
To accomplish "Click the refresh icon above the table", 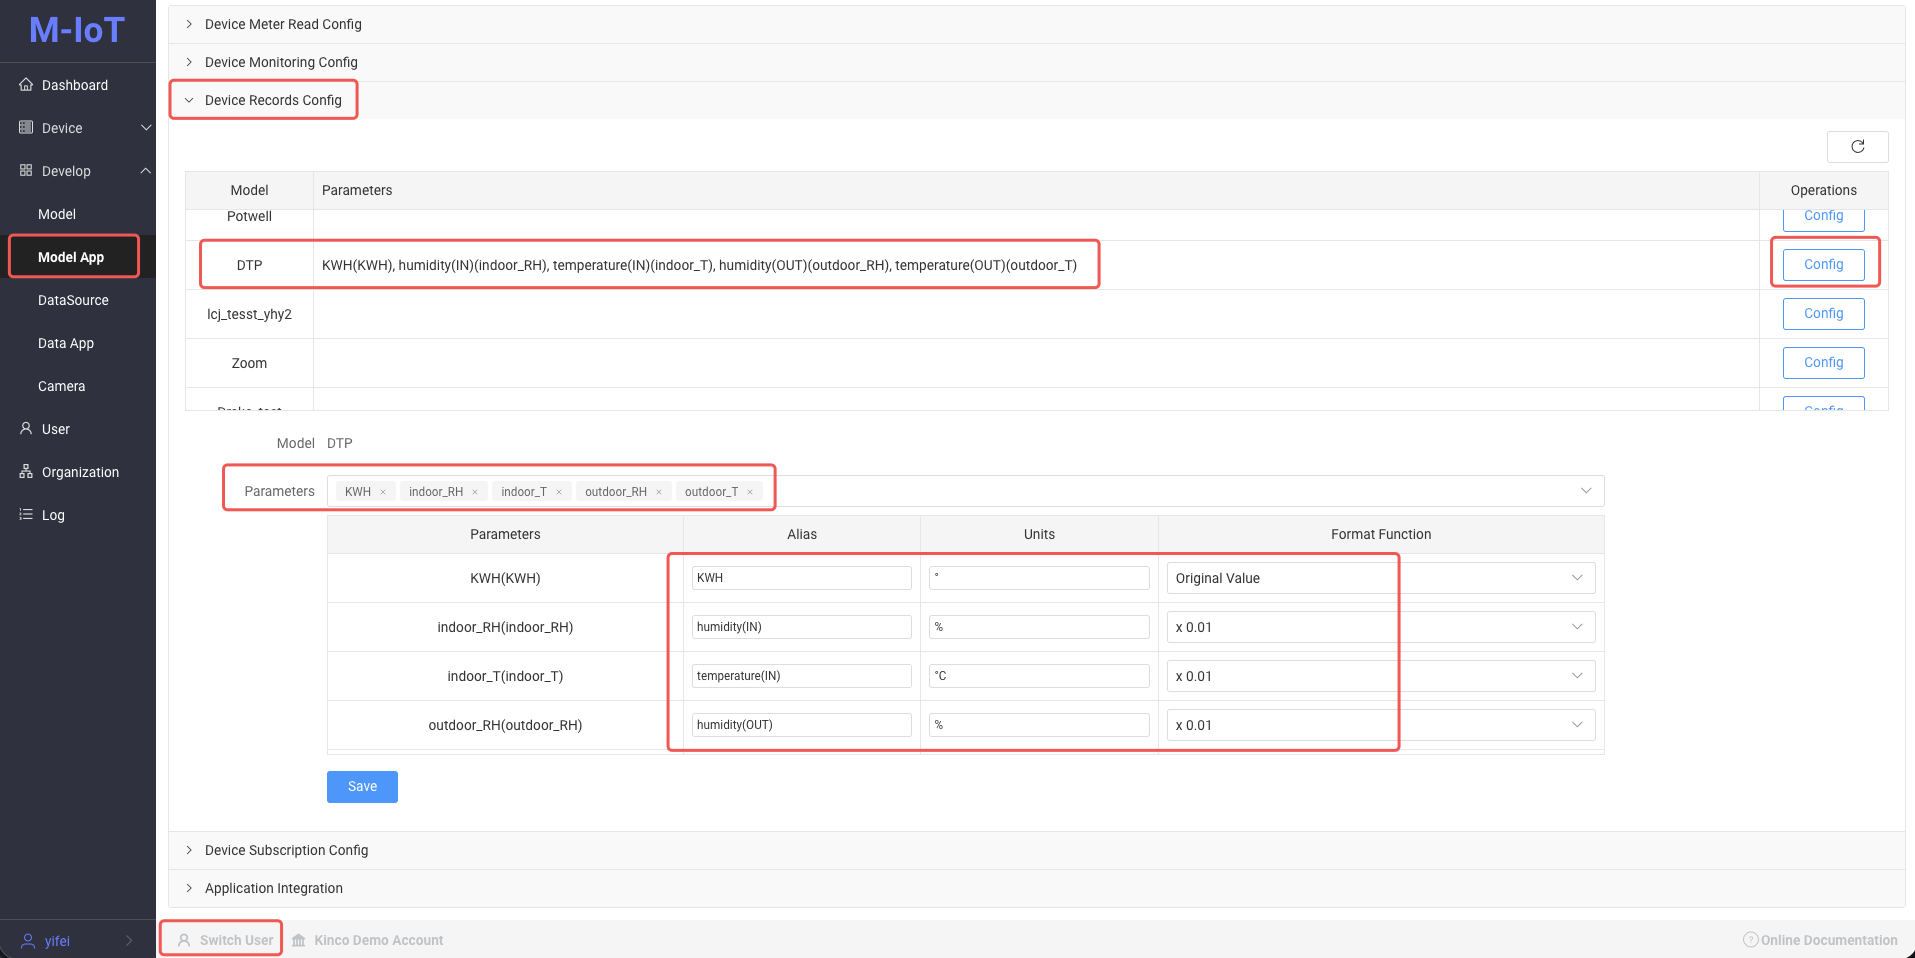I will 1857,147.
